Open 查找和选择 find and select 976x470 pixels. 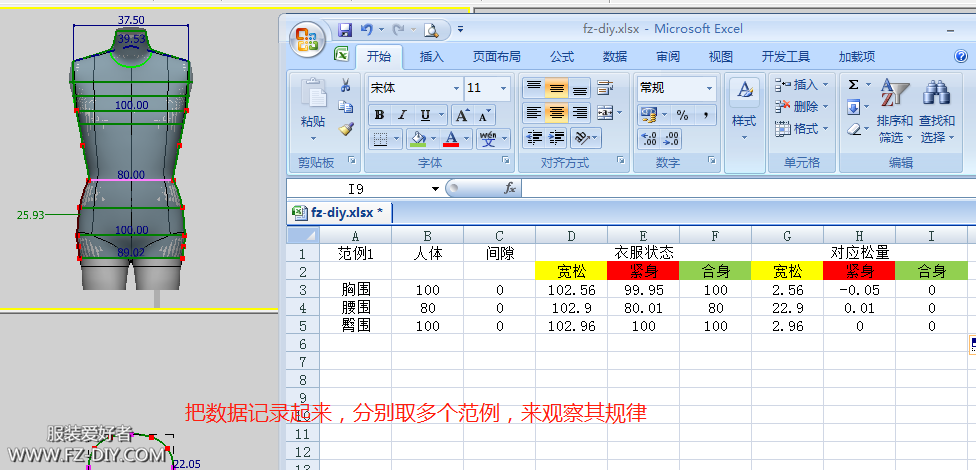(x=937, y=111)
